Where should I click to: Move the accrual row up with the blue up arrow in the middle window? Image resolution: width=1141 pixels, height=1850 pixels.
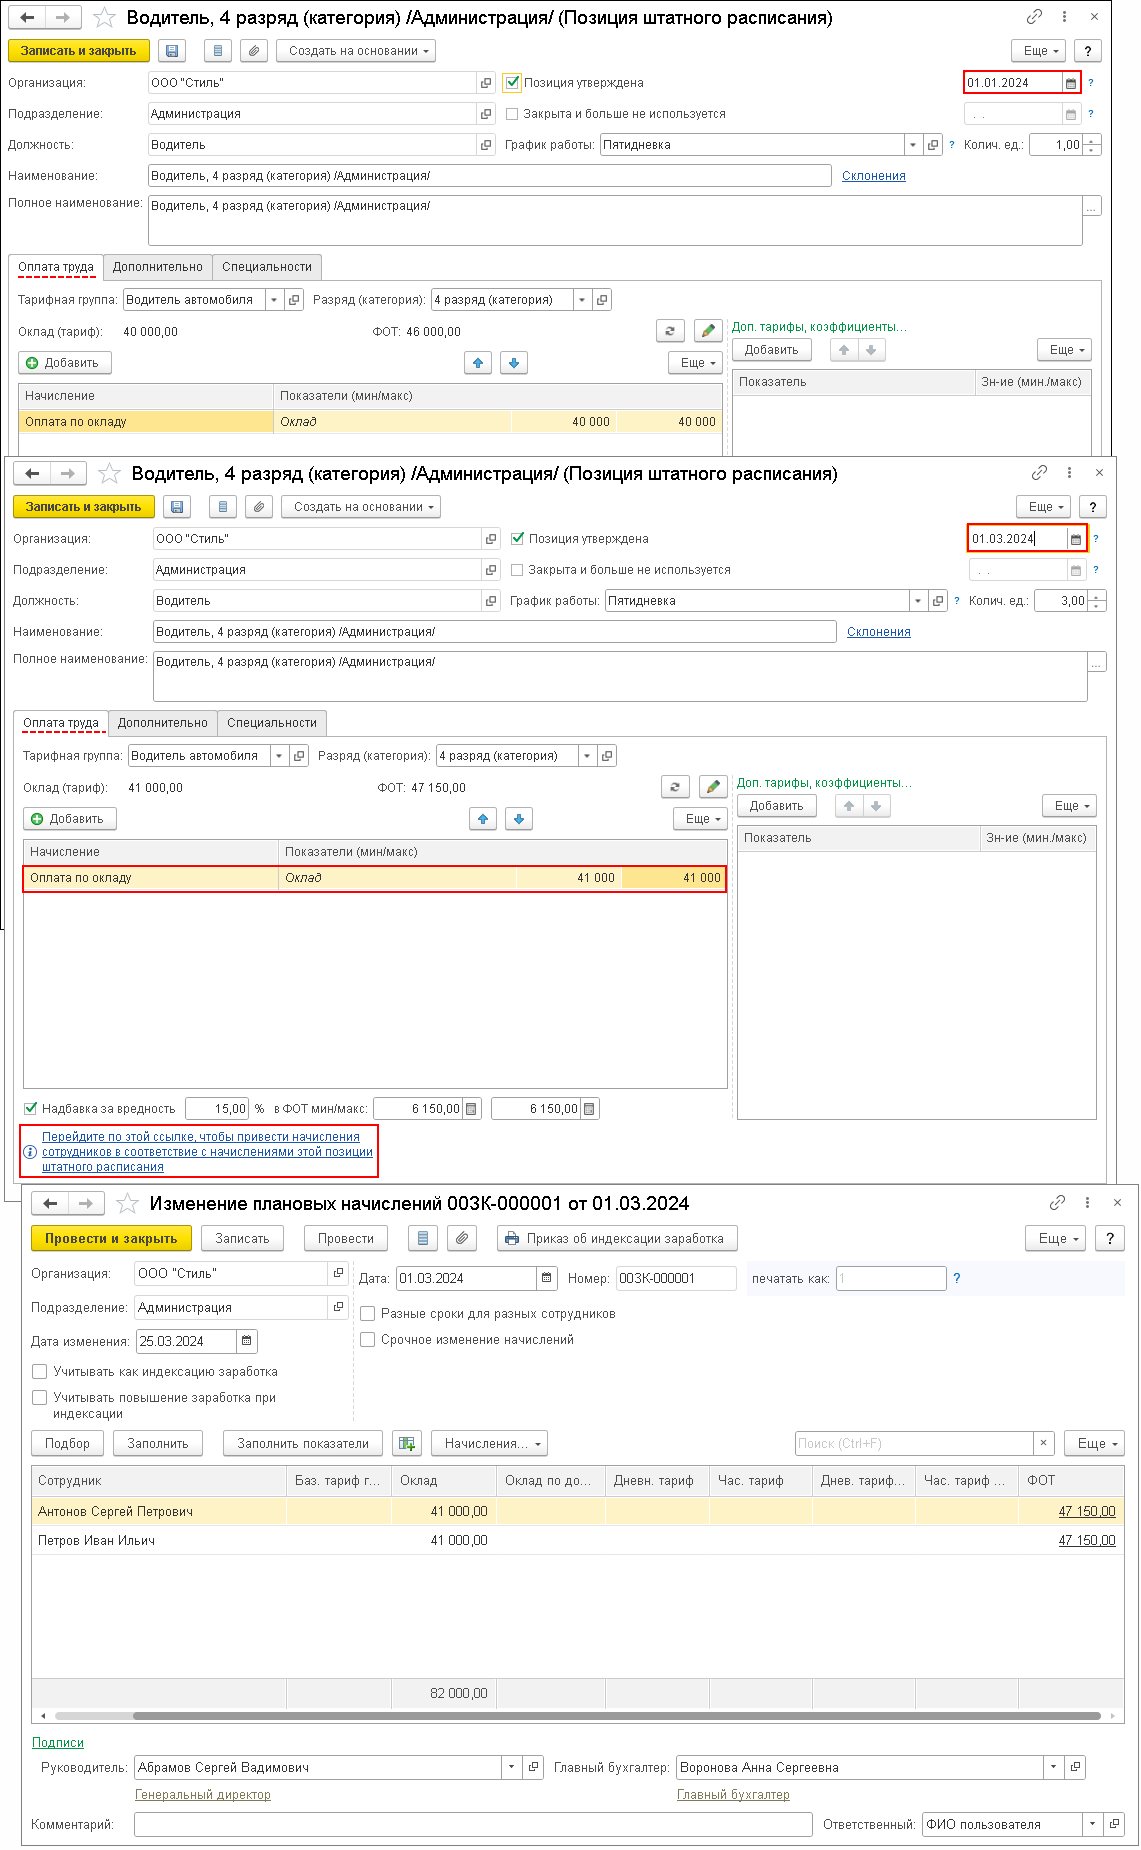pos(483,819)
